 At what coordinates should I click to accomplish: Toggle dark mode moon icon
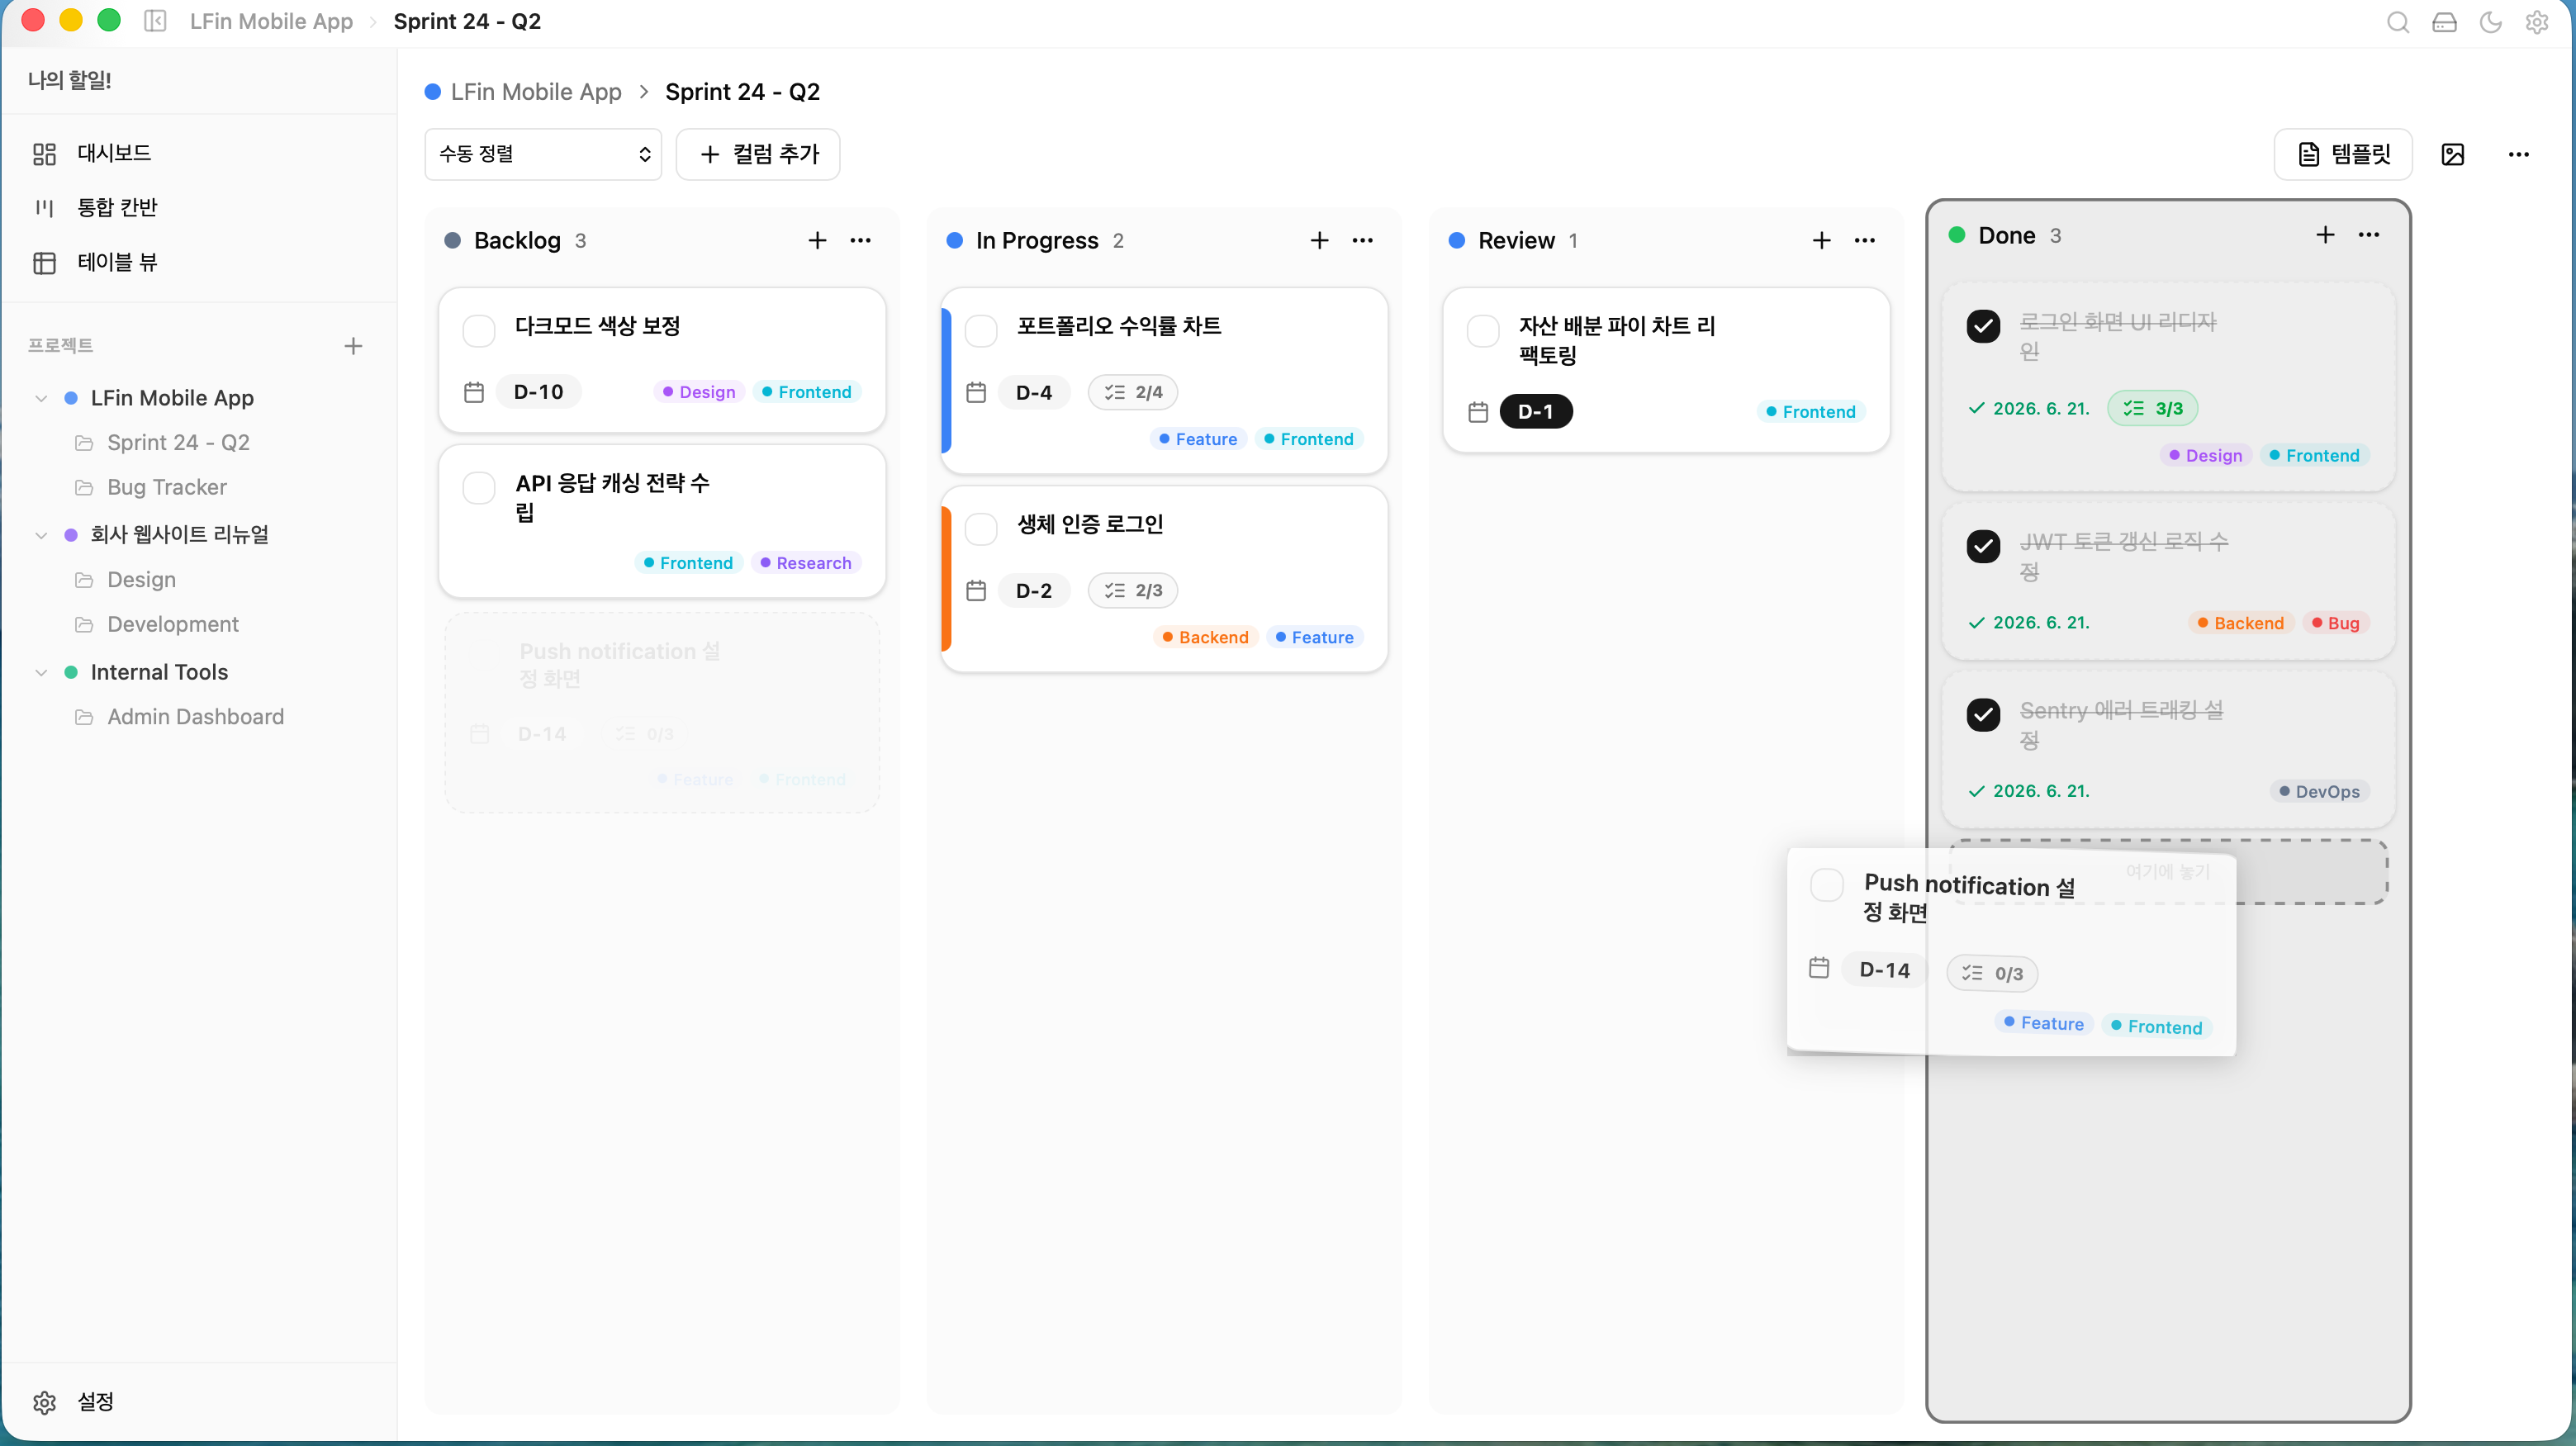2490,22
